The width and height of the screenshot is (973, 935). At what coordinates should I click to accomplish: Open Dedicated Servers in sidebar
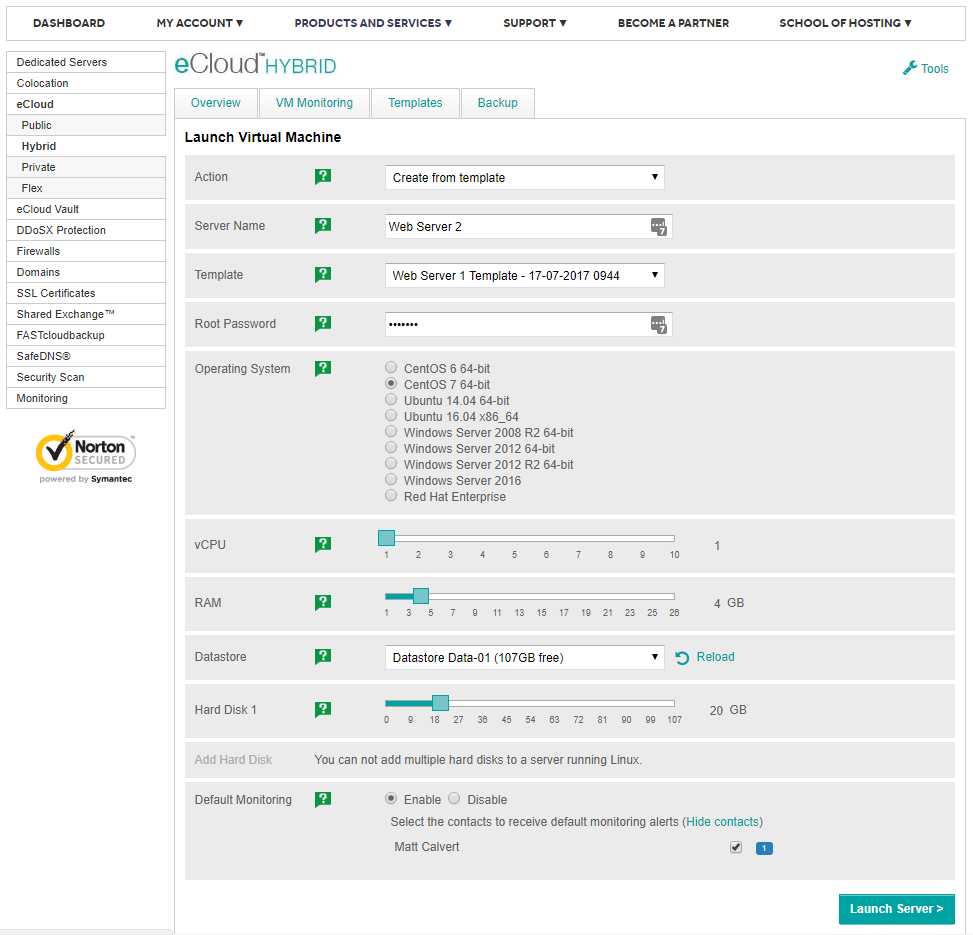tap(86, 62)
